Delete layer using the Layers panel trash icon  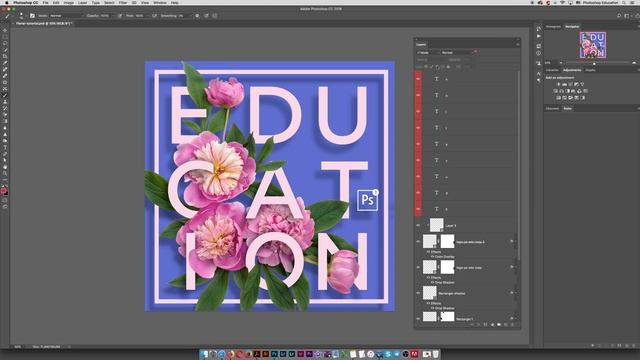(x=512, y=324)
